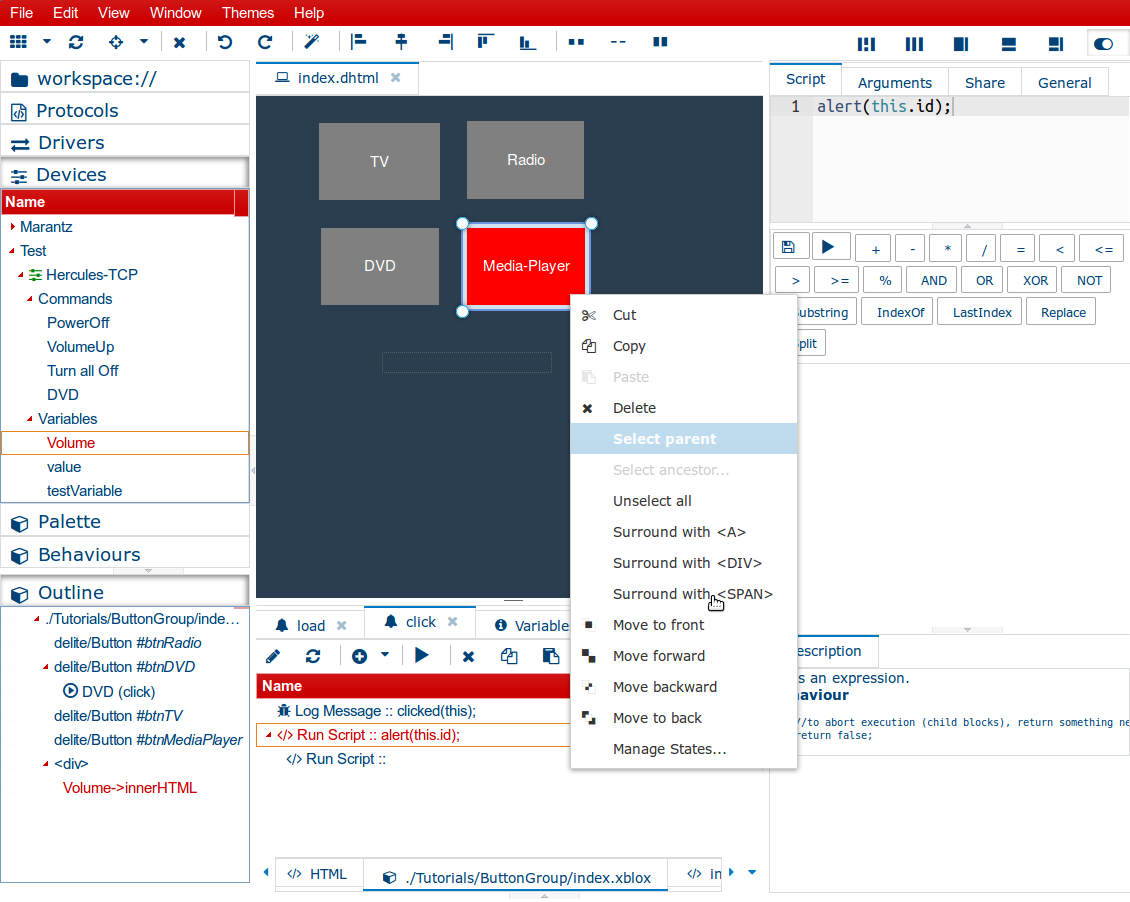Open the add block dropdown arrow

[385, 655]
